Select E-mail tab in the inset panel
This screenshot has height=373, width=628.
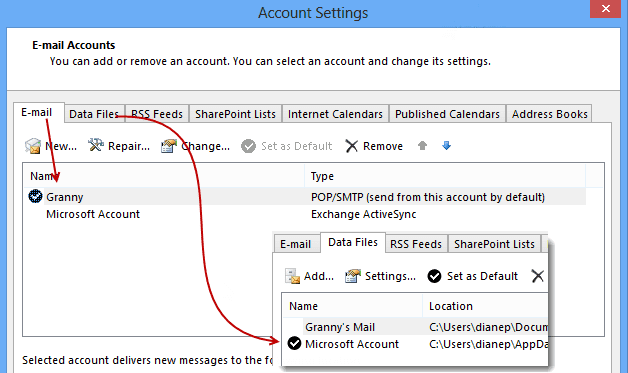point(297,244)
